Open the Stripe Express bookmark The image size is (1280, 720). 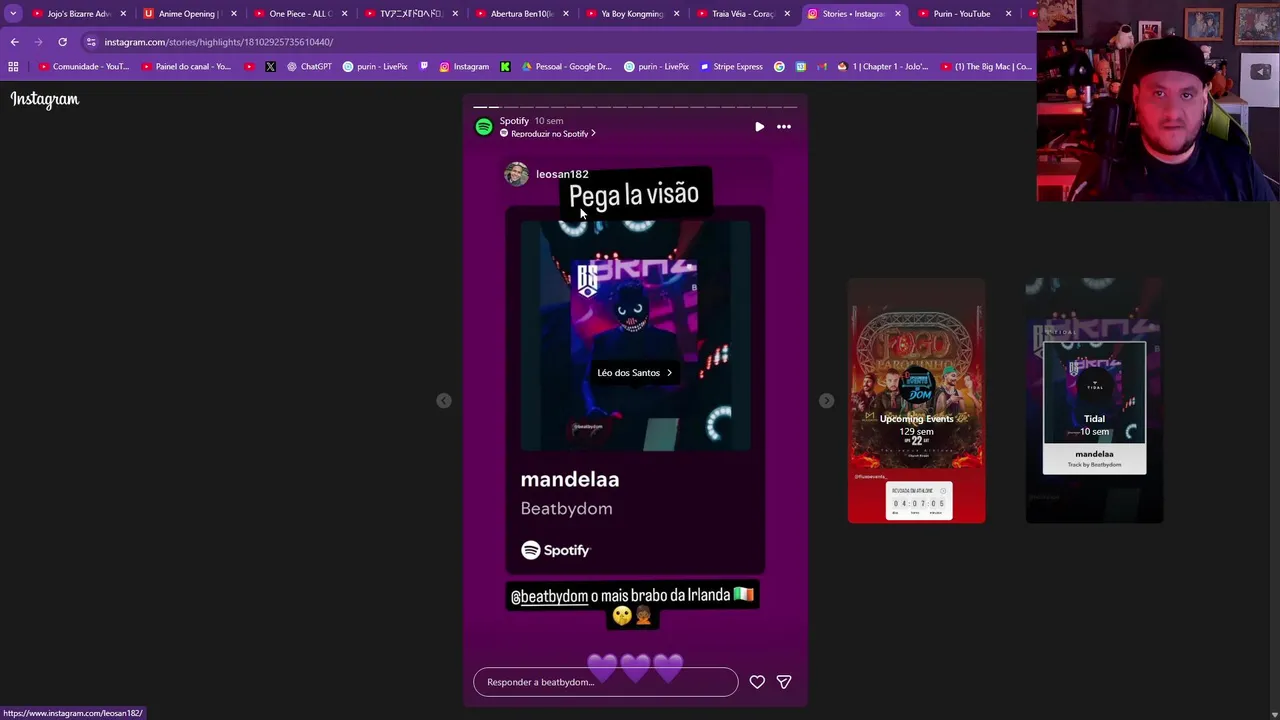click(x=731, y=67)
